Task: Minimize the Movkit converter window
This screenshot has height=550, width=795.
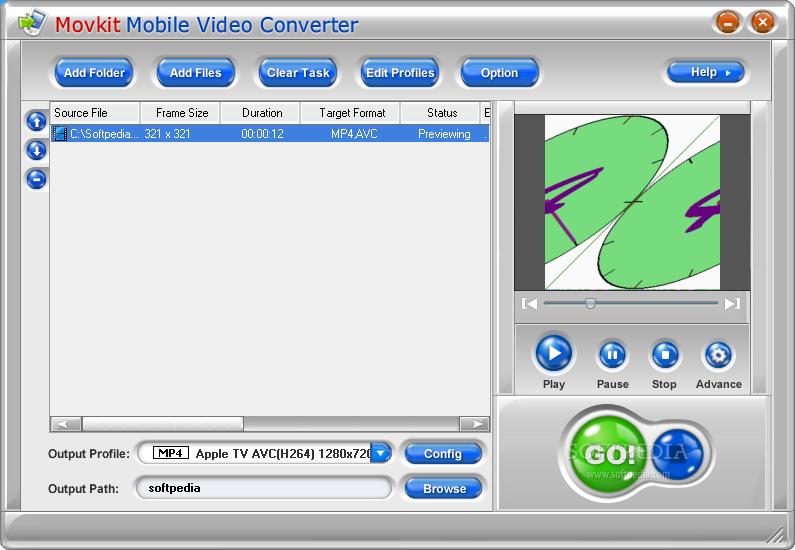Action: tap(728, 23)
